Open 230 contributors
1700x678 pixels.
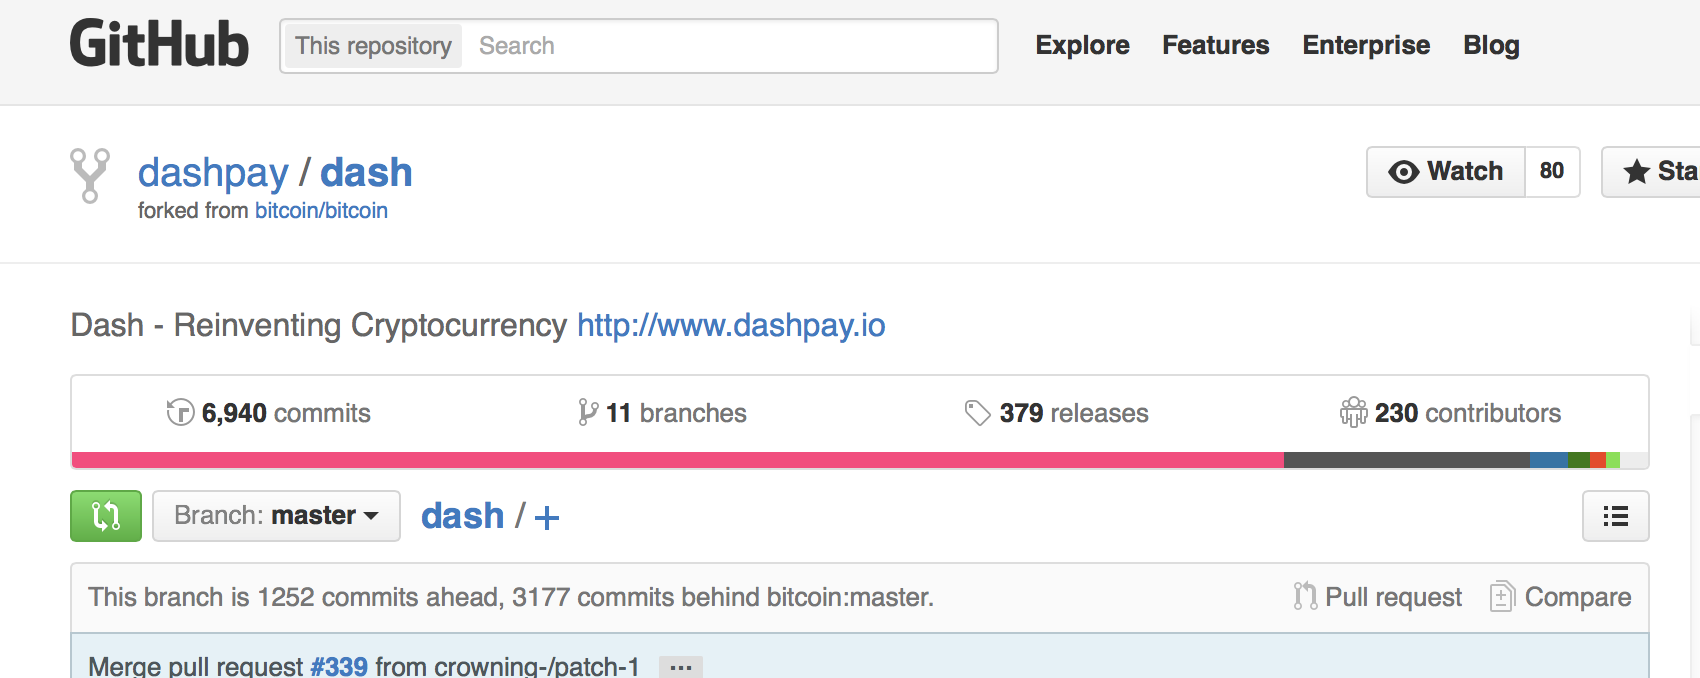pos(1450,412)
